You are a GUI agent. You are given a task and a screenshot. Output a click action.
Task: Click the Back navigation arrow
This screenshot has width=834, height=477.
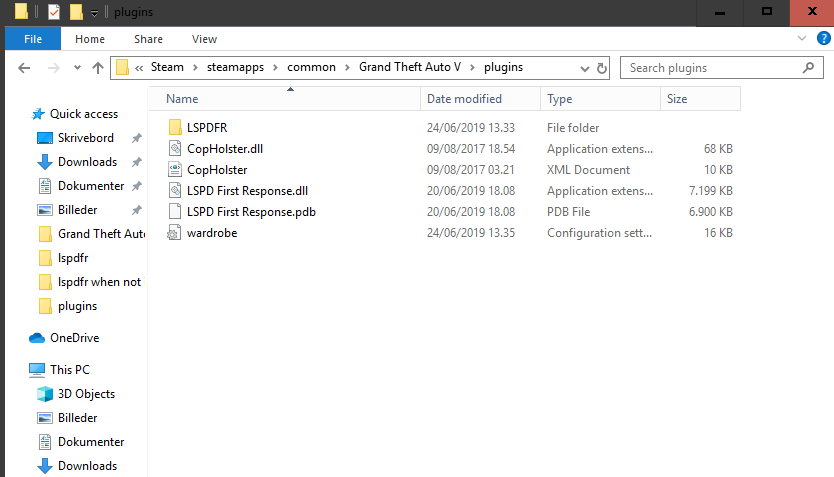[24, 68]
